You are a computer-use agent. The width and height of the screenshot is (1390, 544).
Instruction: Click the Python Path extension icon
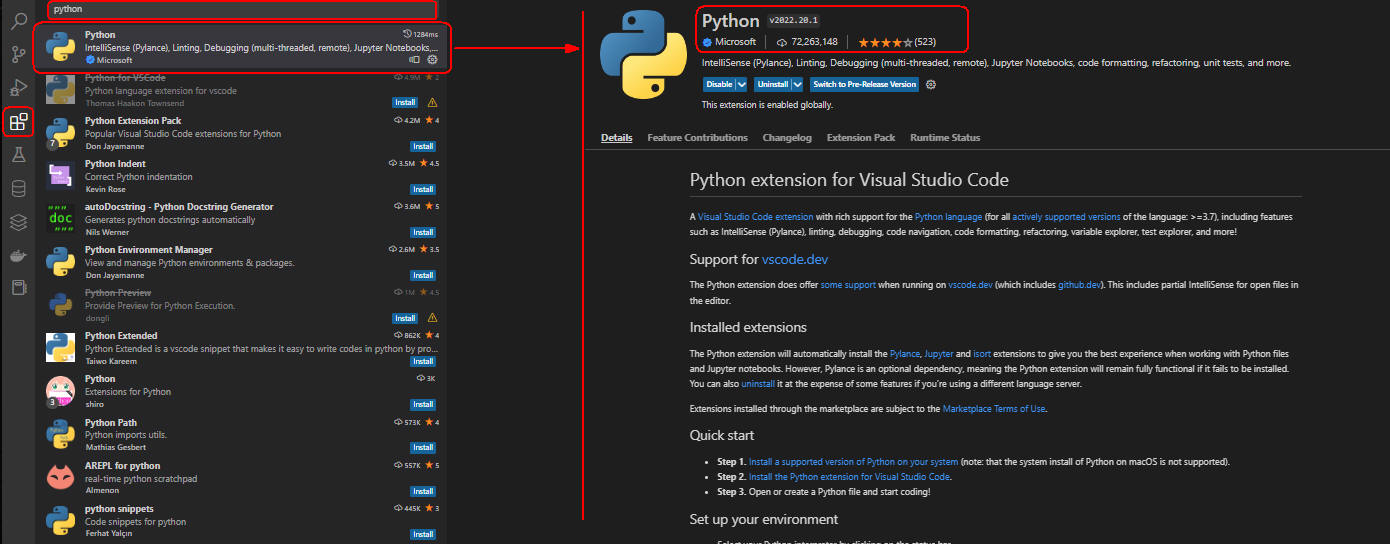(60, 435)
